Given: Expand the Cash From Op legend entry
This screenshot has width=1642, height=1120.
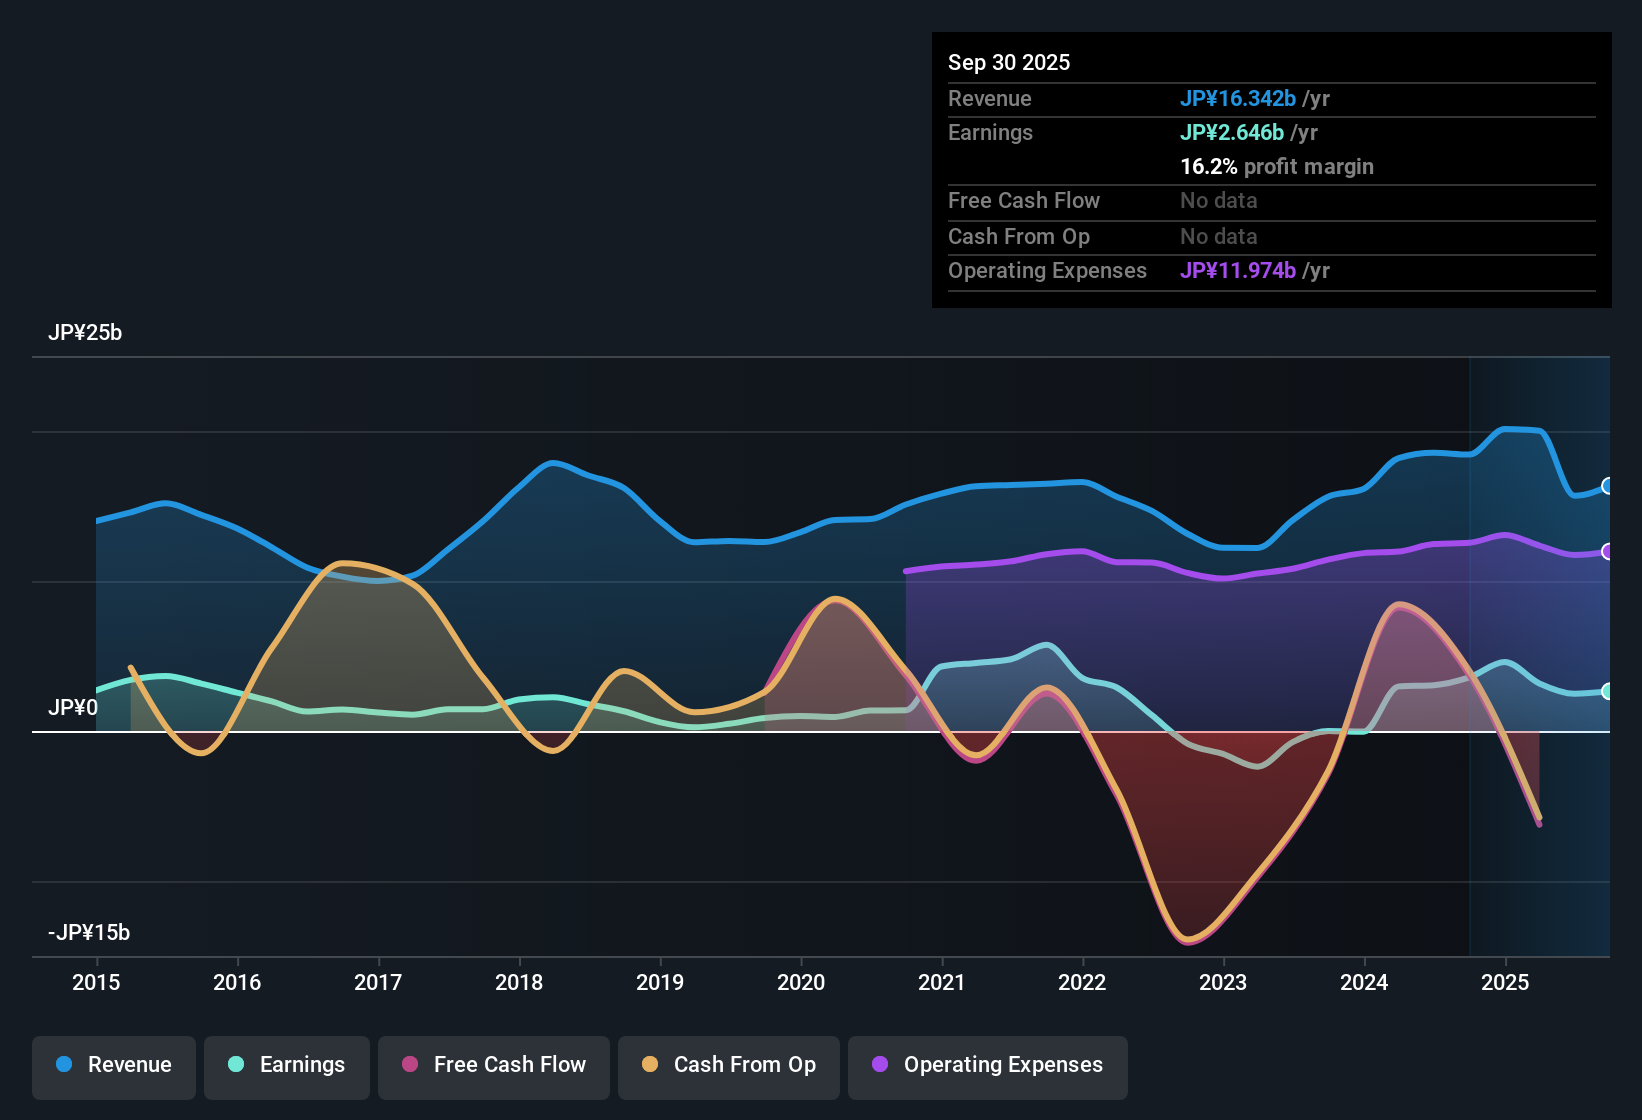Looking at the screenshot, I should (x=728, y=1065).
